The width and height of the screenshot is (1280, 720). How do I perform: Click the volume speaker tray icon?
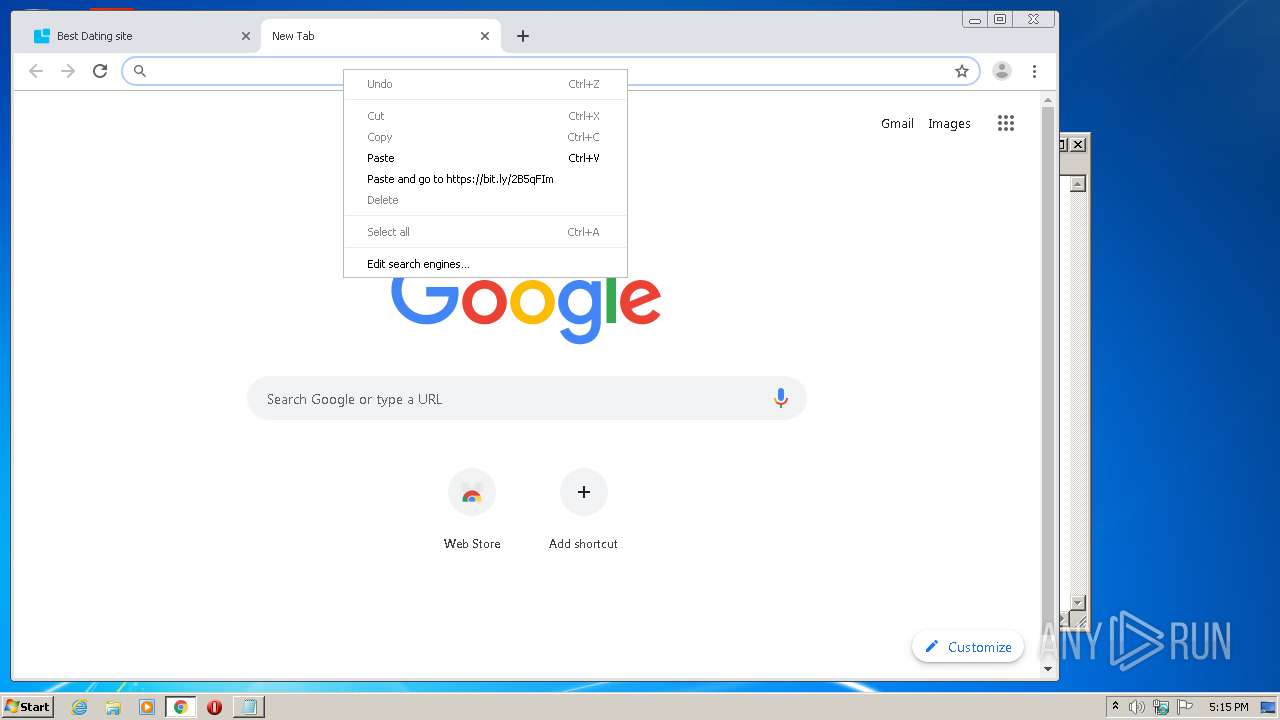(x=1137, y=707)
